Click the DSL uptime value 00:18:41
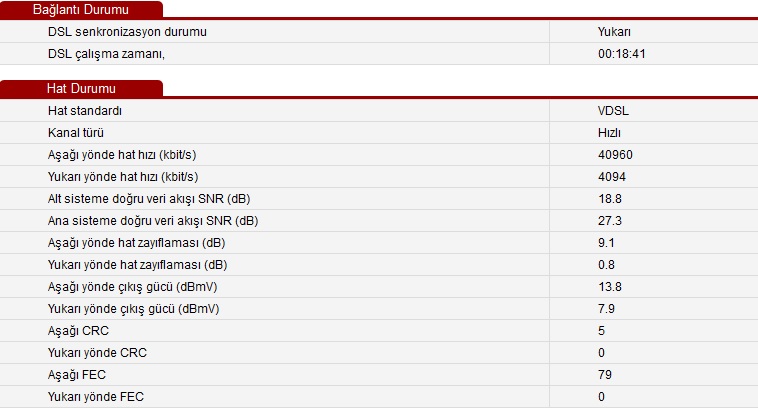This screenshot has width=758, height=408. click(622, 54)
